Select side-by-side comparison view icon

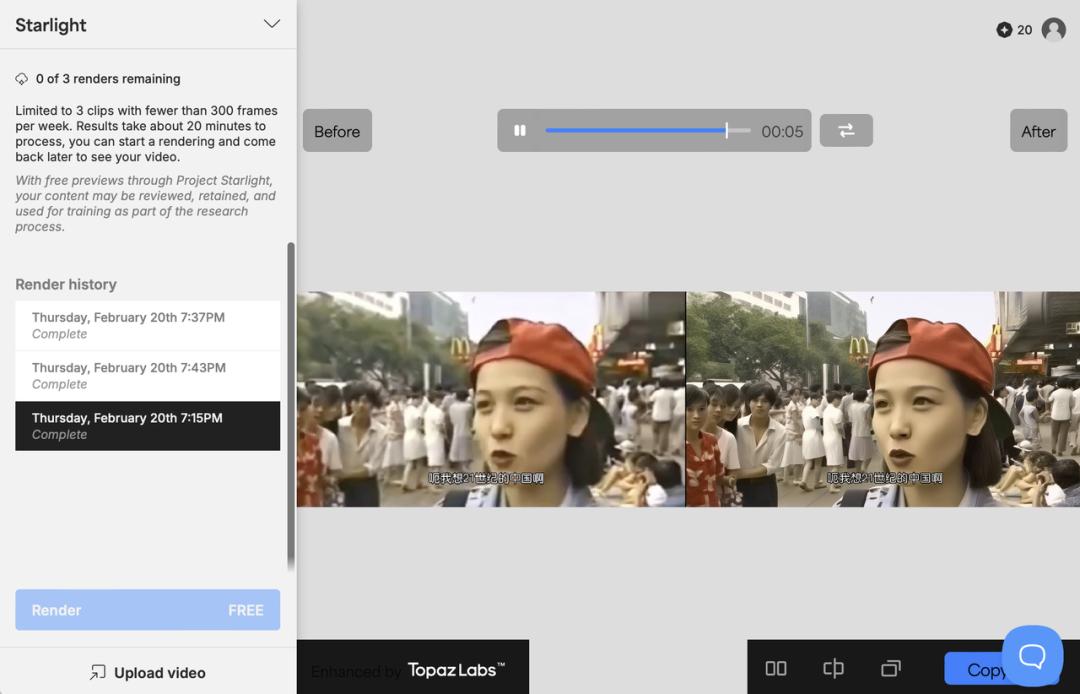tap(776, 668)
